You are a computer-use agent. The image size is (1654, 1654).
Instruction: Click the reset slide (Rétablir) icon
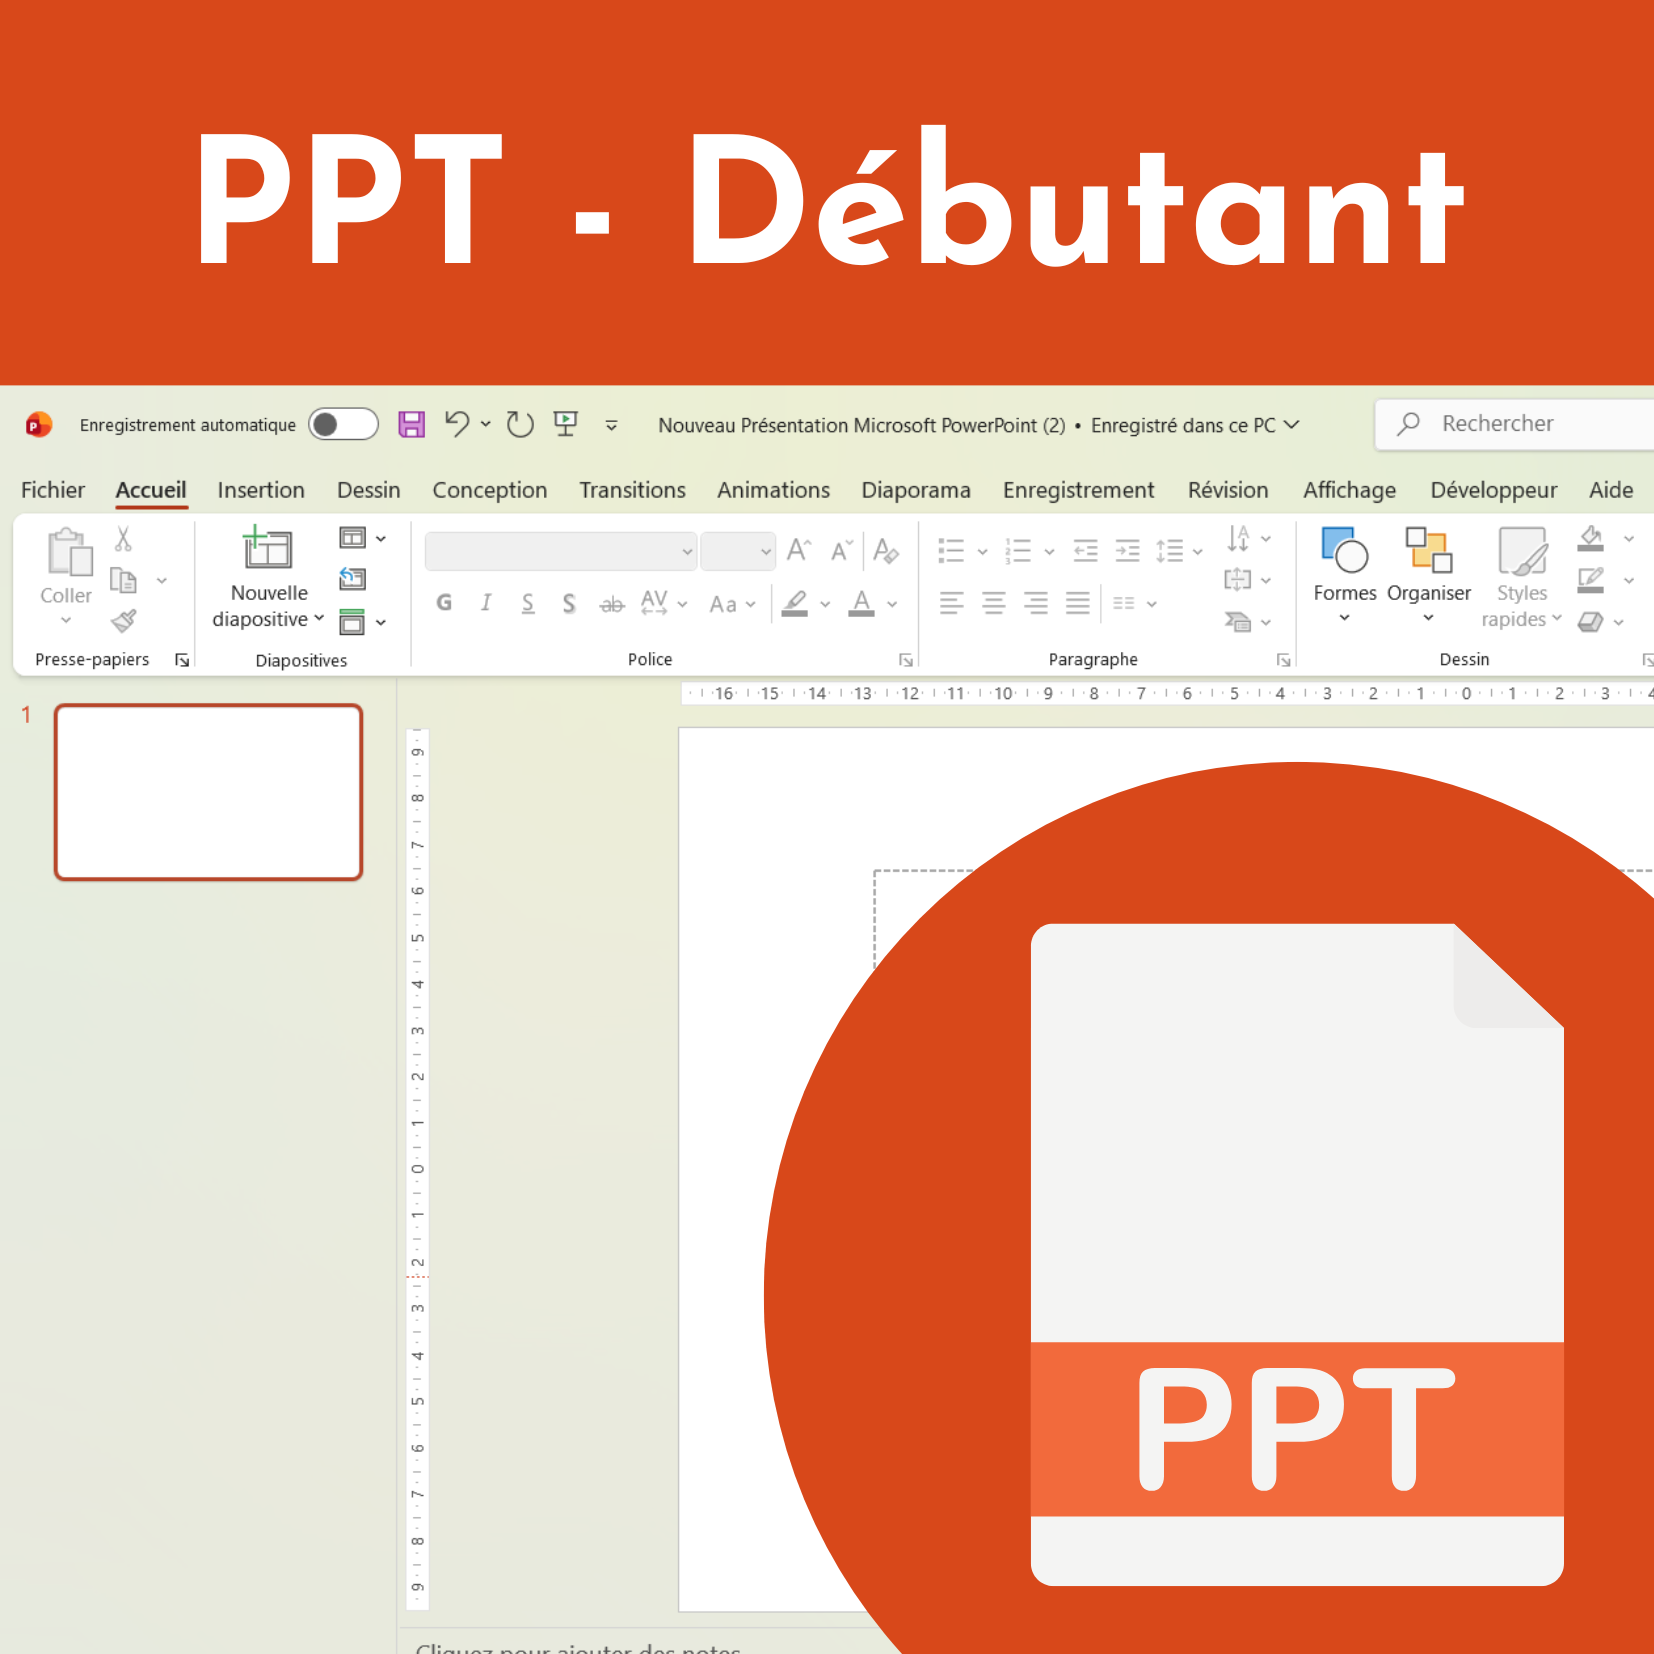tap(352, 579)
